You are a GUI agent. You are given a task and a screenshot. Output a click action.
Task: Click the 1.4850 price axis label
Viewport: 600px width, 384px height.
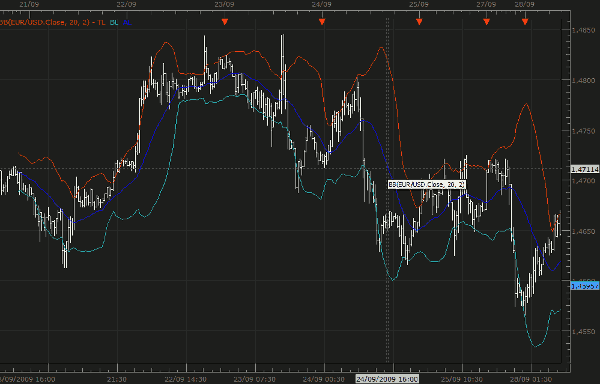583,31
